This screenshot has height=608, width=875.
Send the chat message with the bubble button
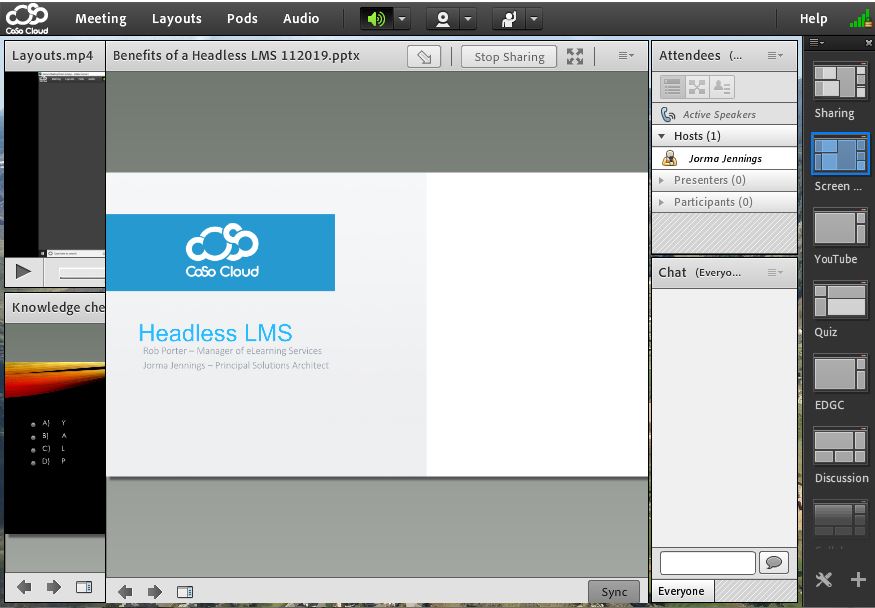773,562
